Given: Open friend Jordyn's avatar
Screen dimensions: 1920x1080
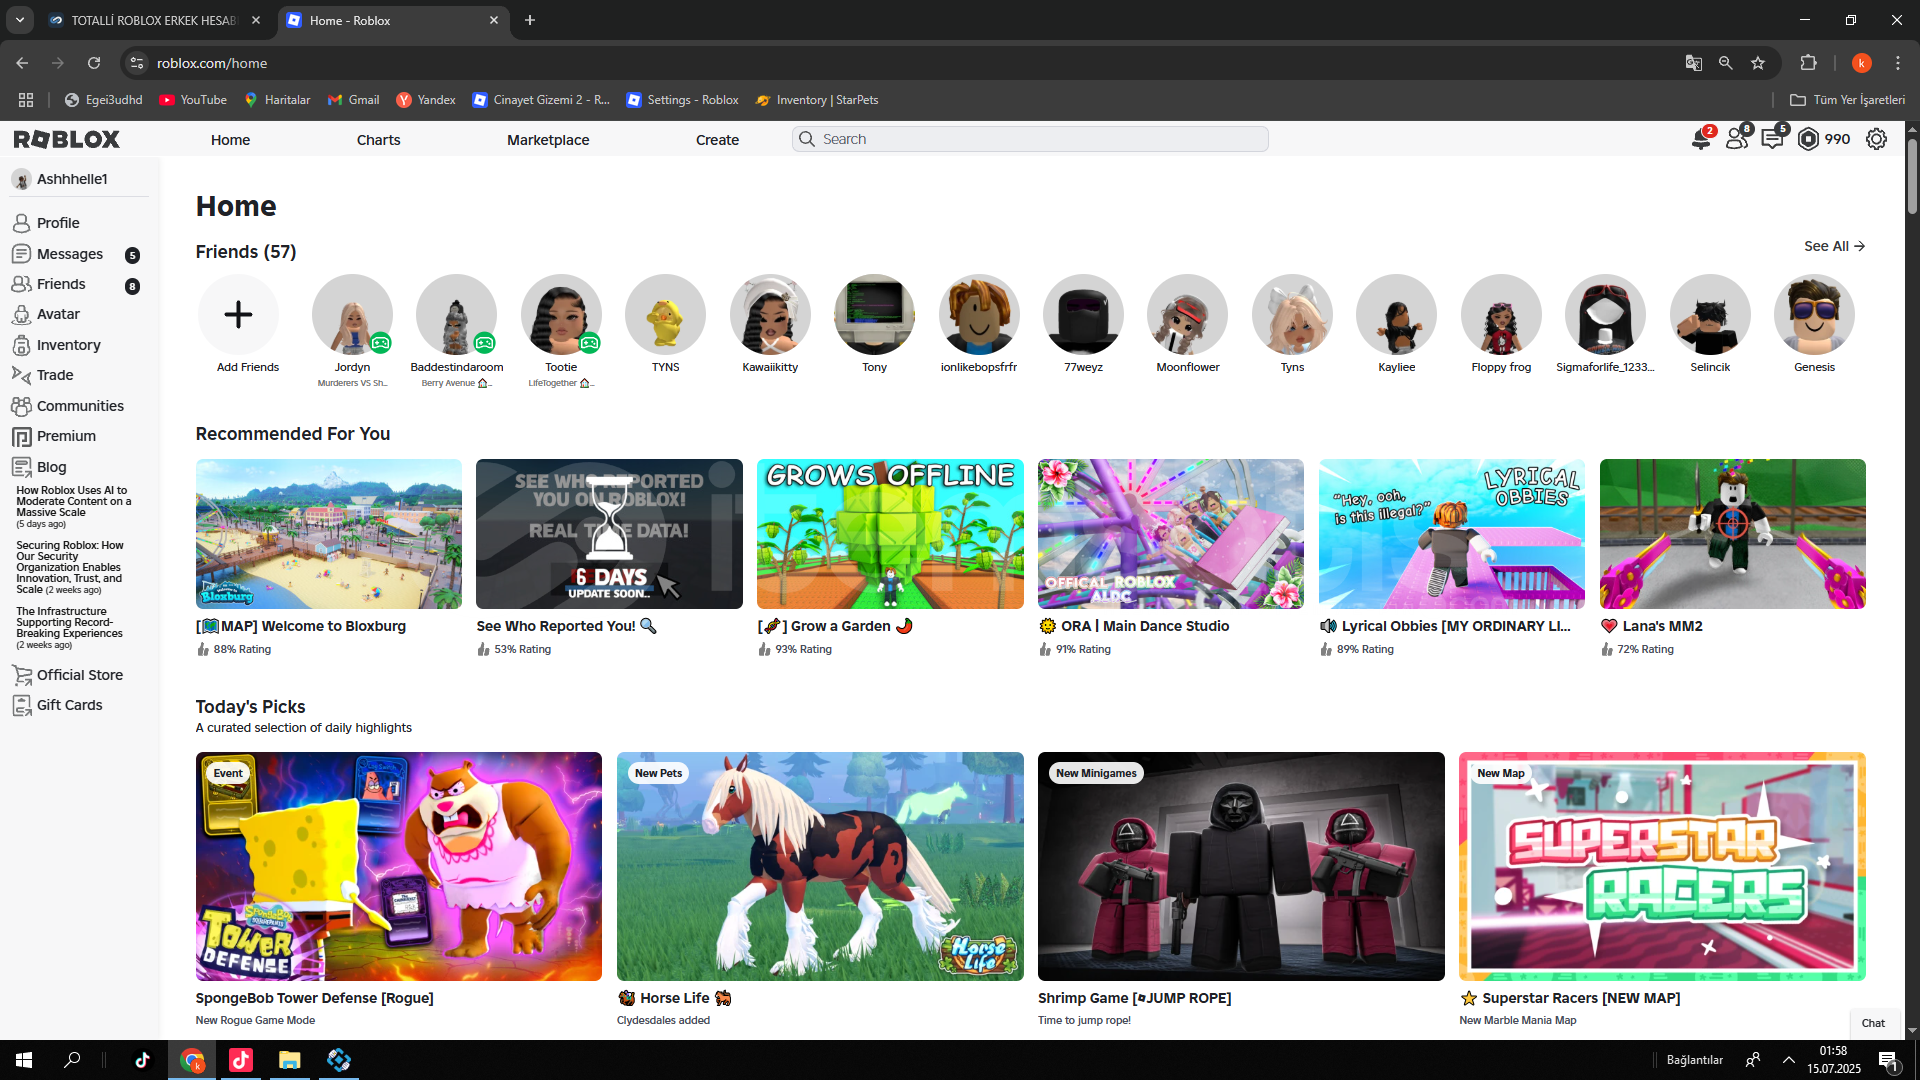Looking at the screenshot, I should [352, 315].
